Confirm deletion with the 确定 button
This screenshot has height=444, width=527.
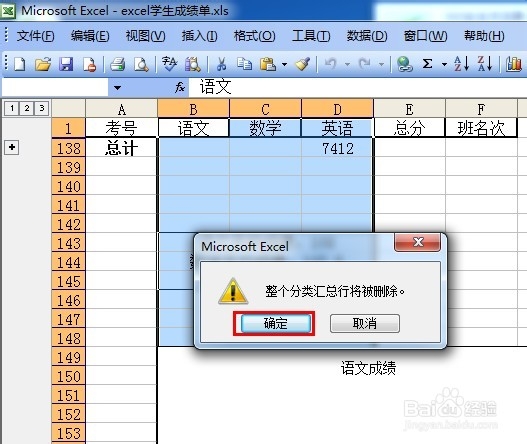pos(276,323)
